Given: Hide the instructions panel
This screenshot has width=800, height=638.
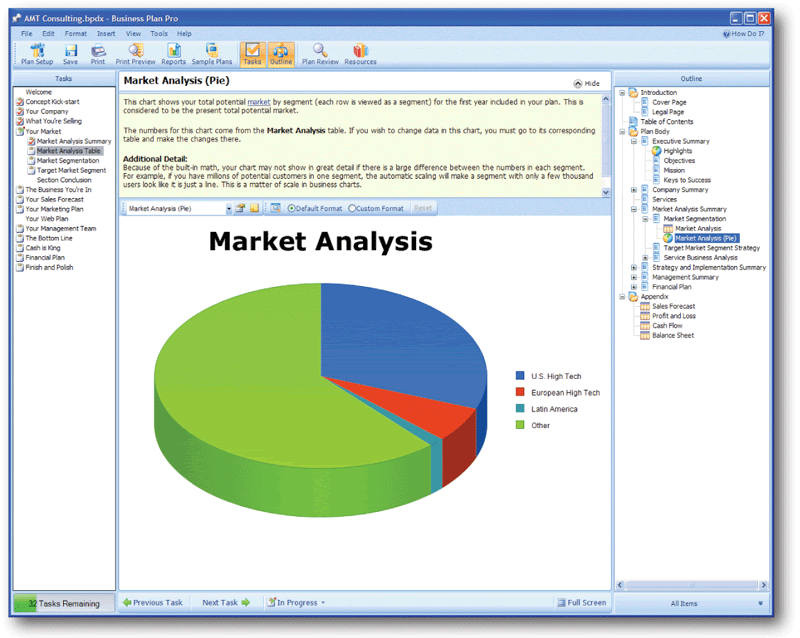Looking at the screenshot, I should coord(587,83).
